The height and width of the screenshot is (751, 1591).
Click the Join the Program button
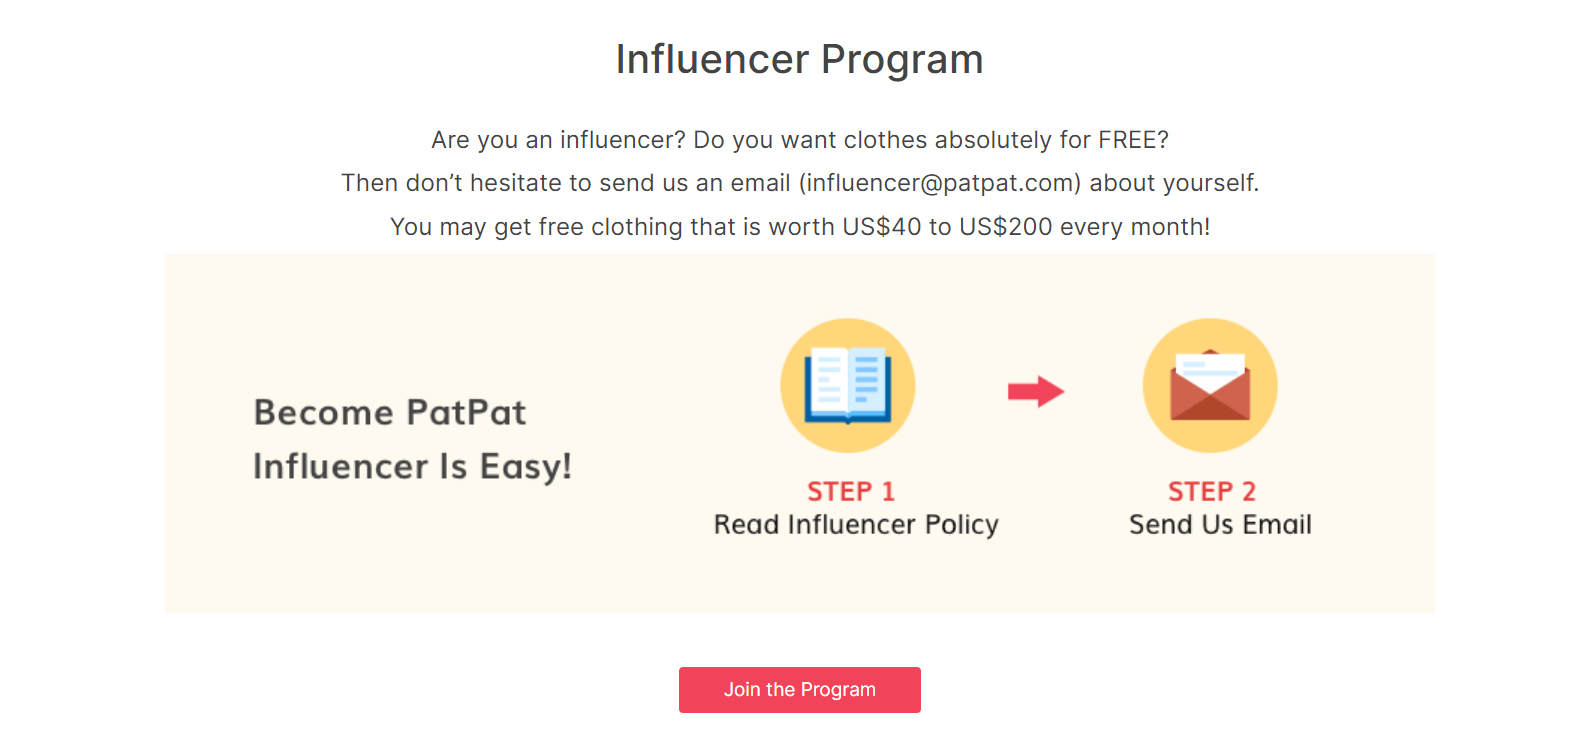pos(800,690)
